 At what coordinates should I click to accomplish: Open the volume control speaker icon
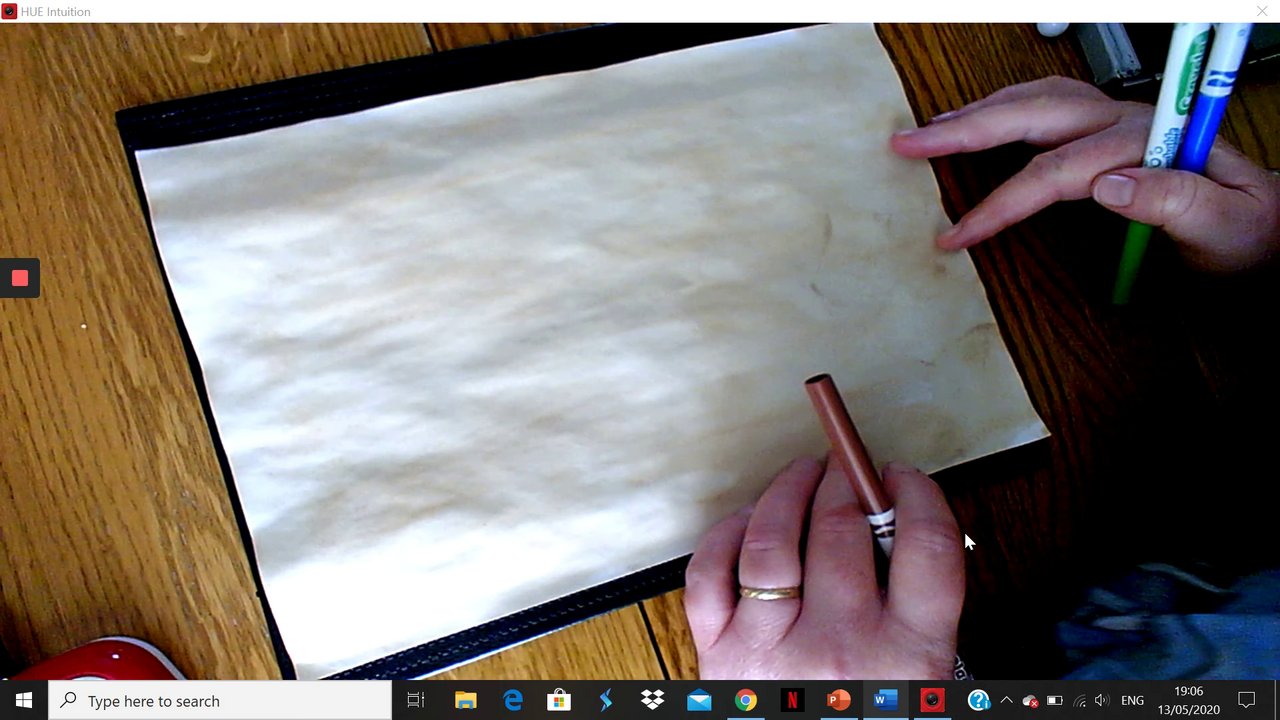coord(1102,701)
